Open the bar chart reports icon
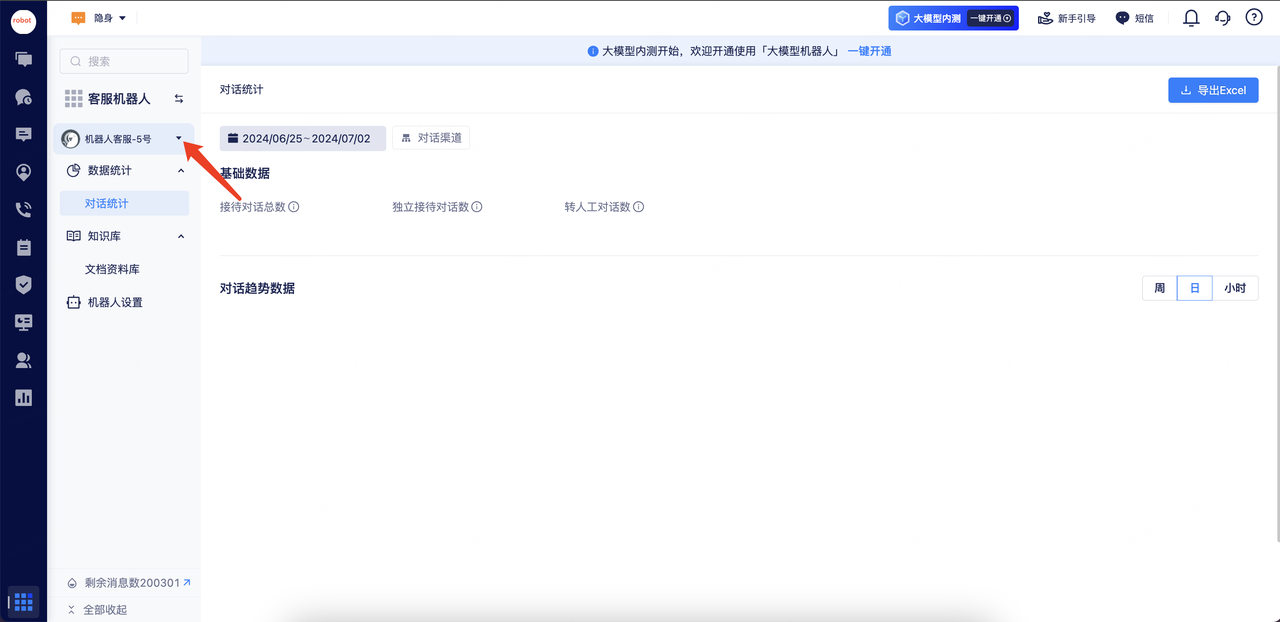 [23, 398]
